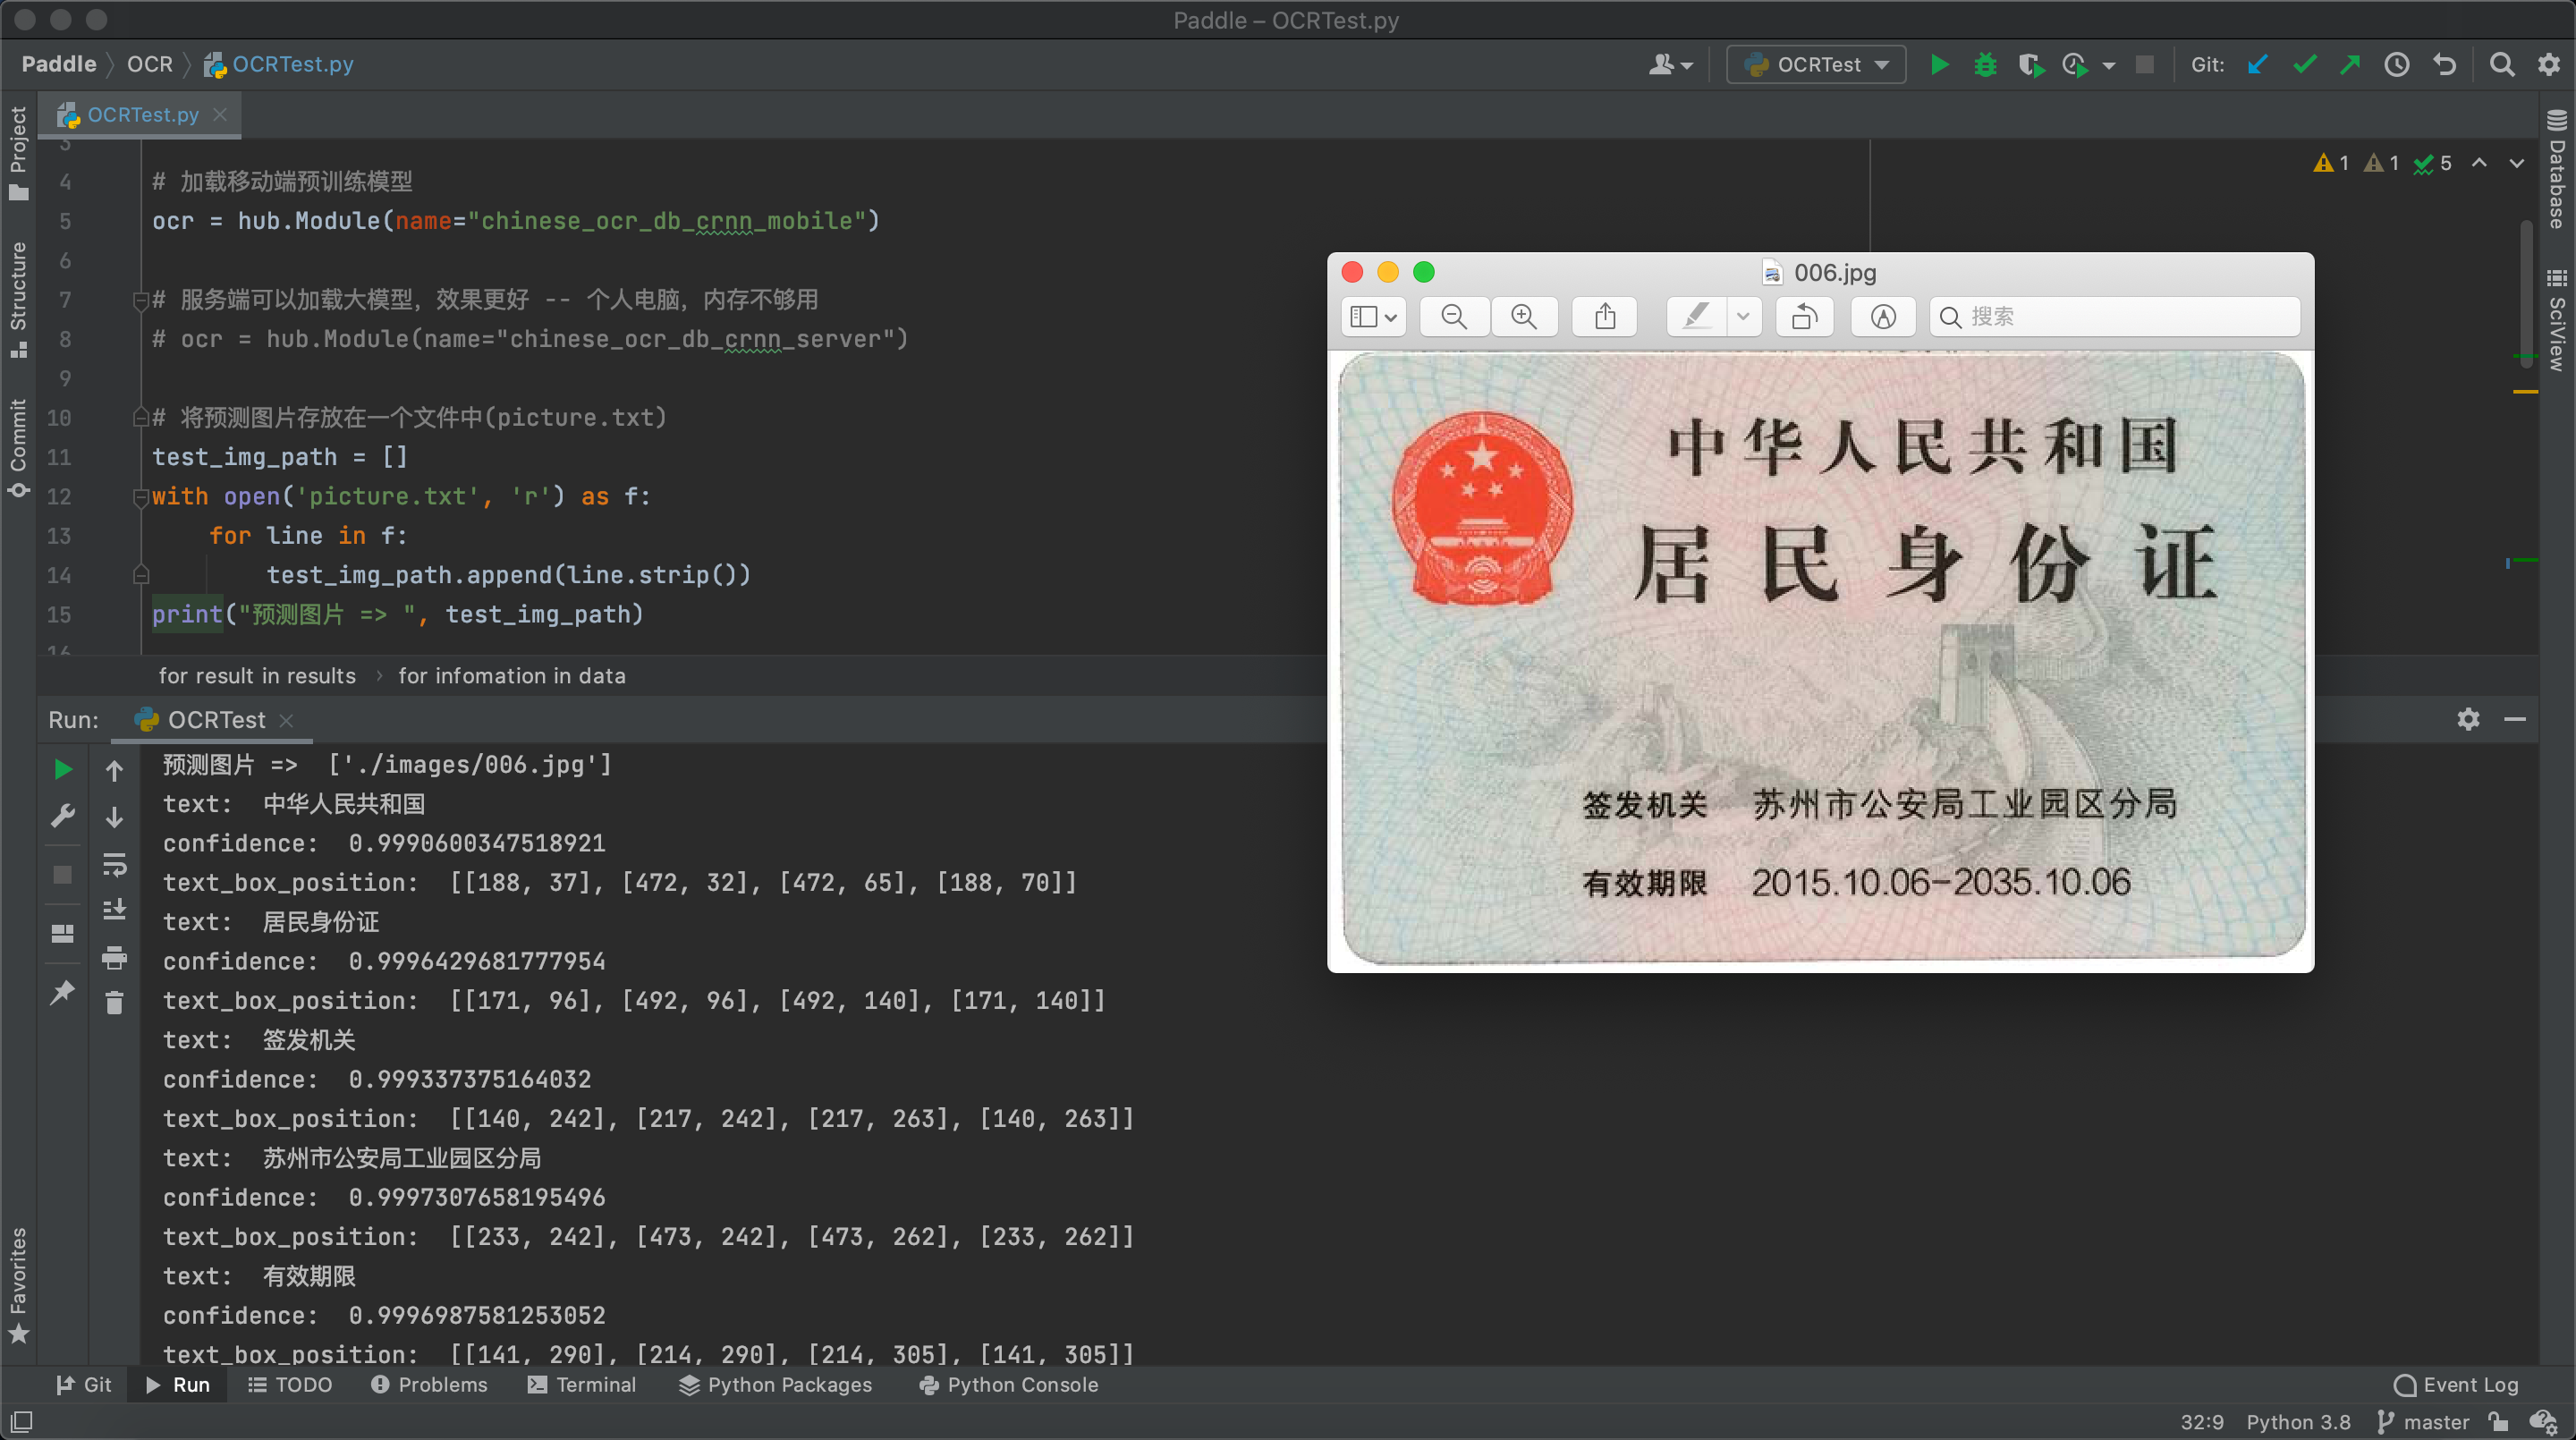Click down arrow in Run output gutter
Viewport: 2576px width, 1440px height.
point(114,817)
